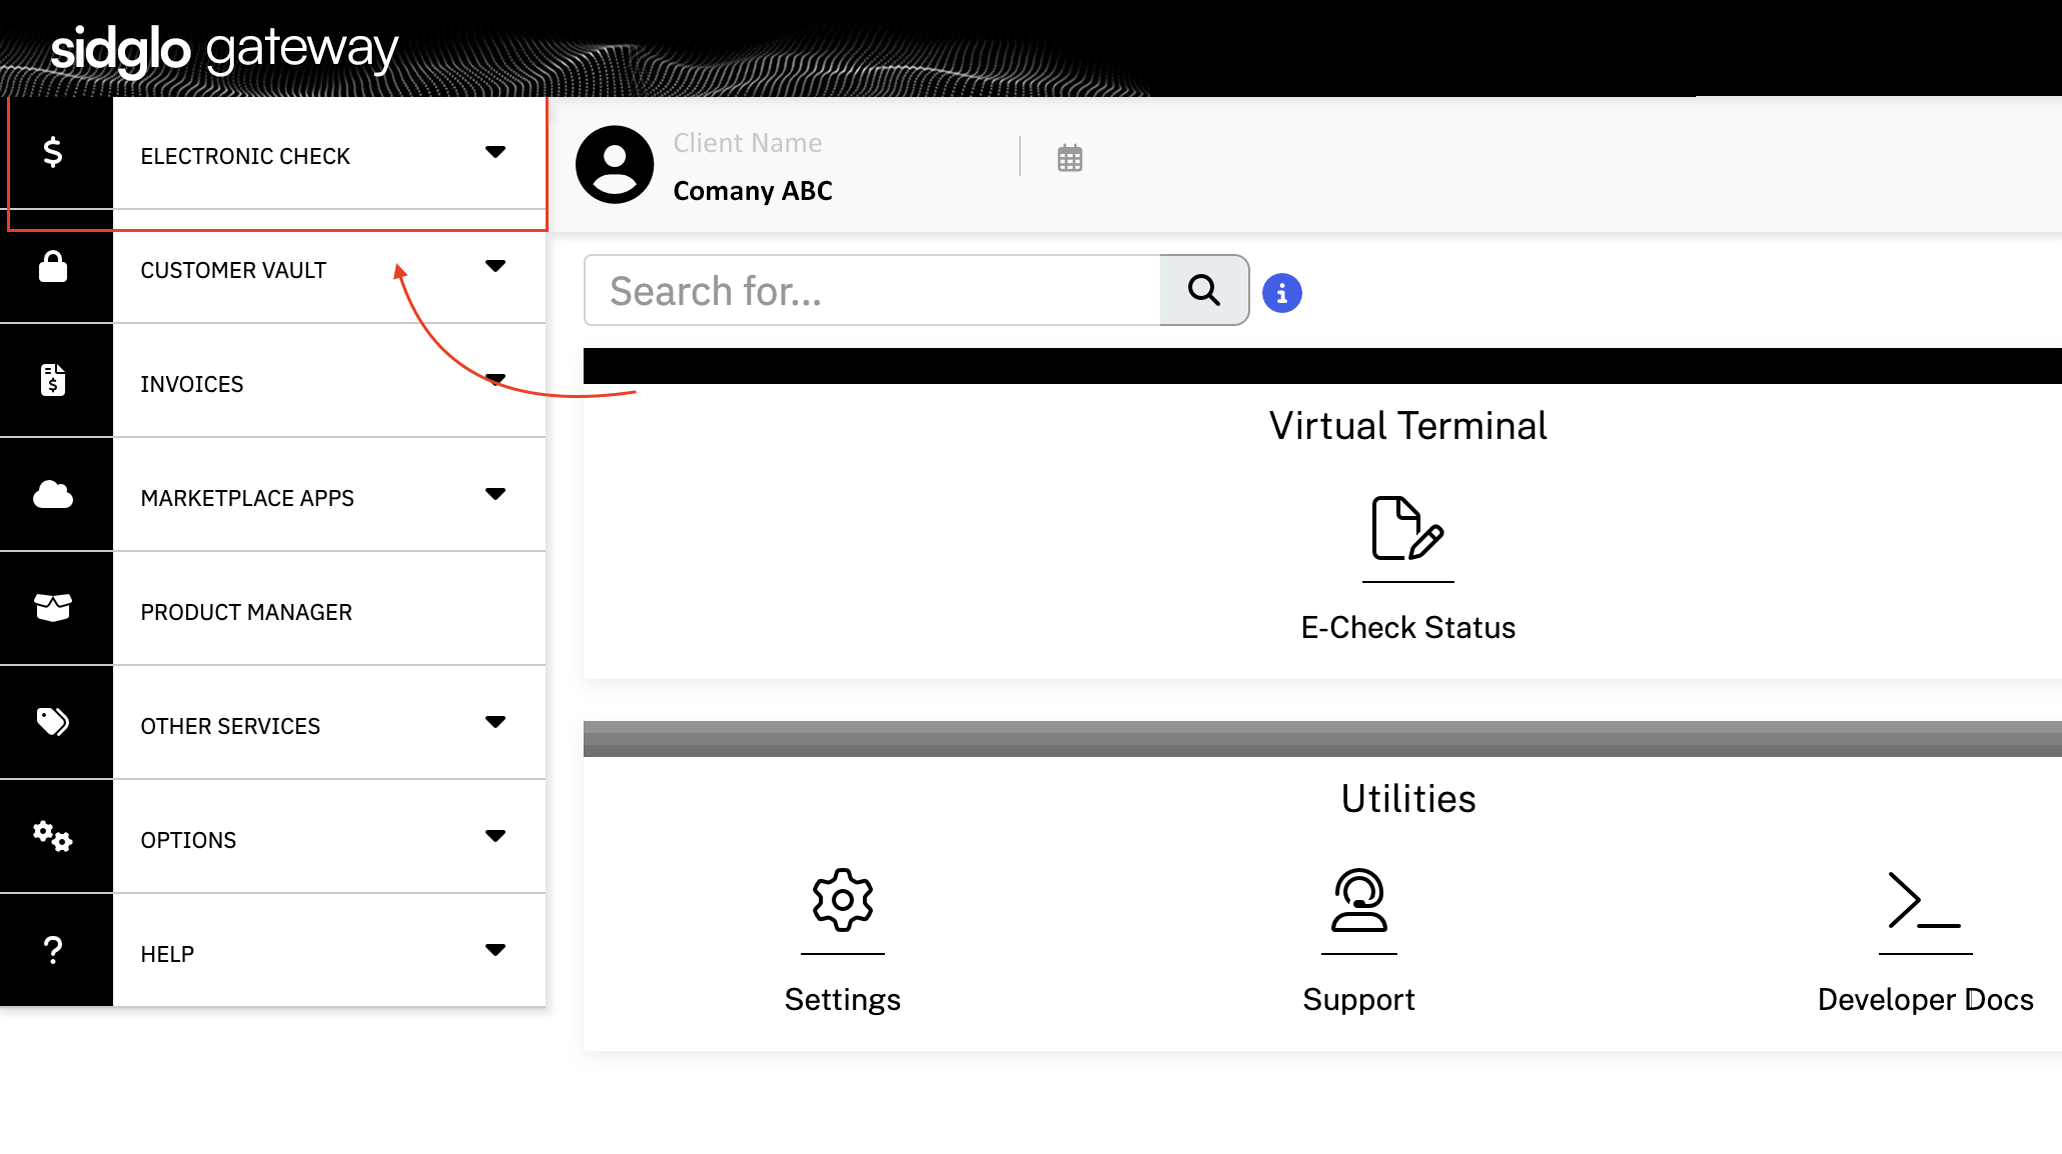Expand the Other Services dropdown arrow
The height and width of the screenshot is (1154, 2062).
point(495,722)
